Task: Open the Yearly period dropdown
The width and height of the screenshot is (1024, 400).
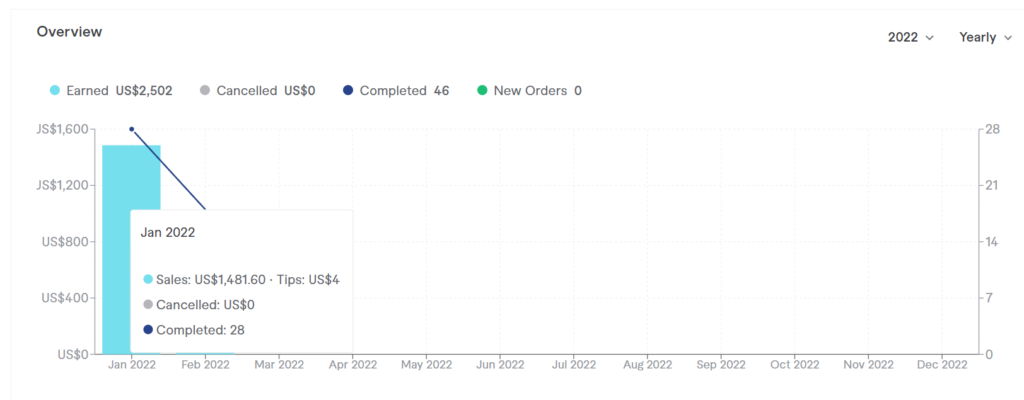Action: (984, 37)
